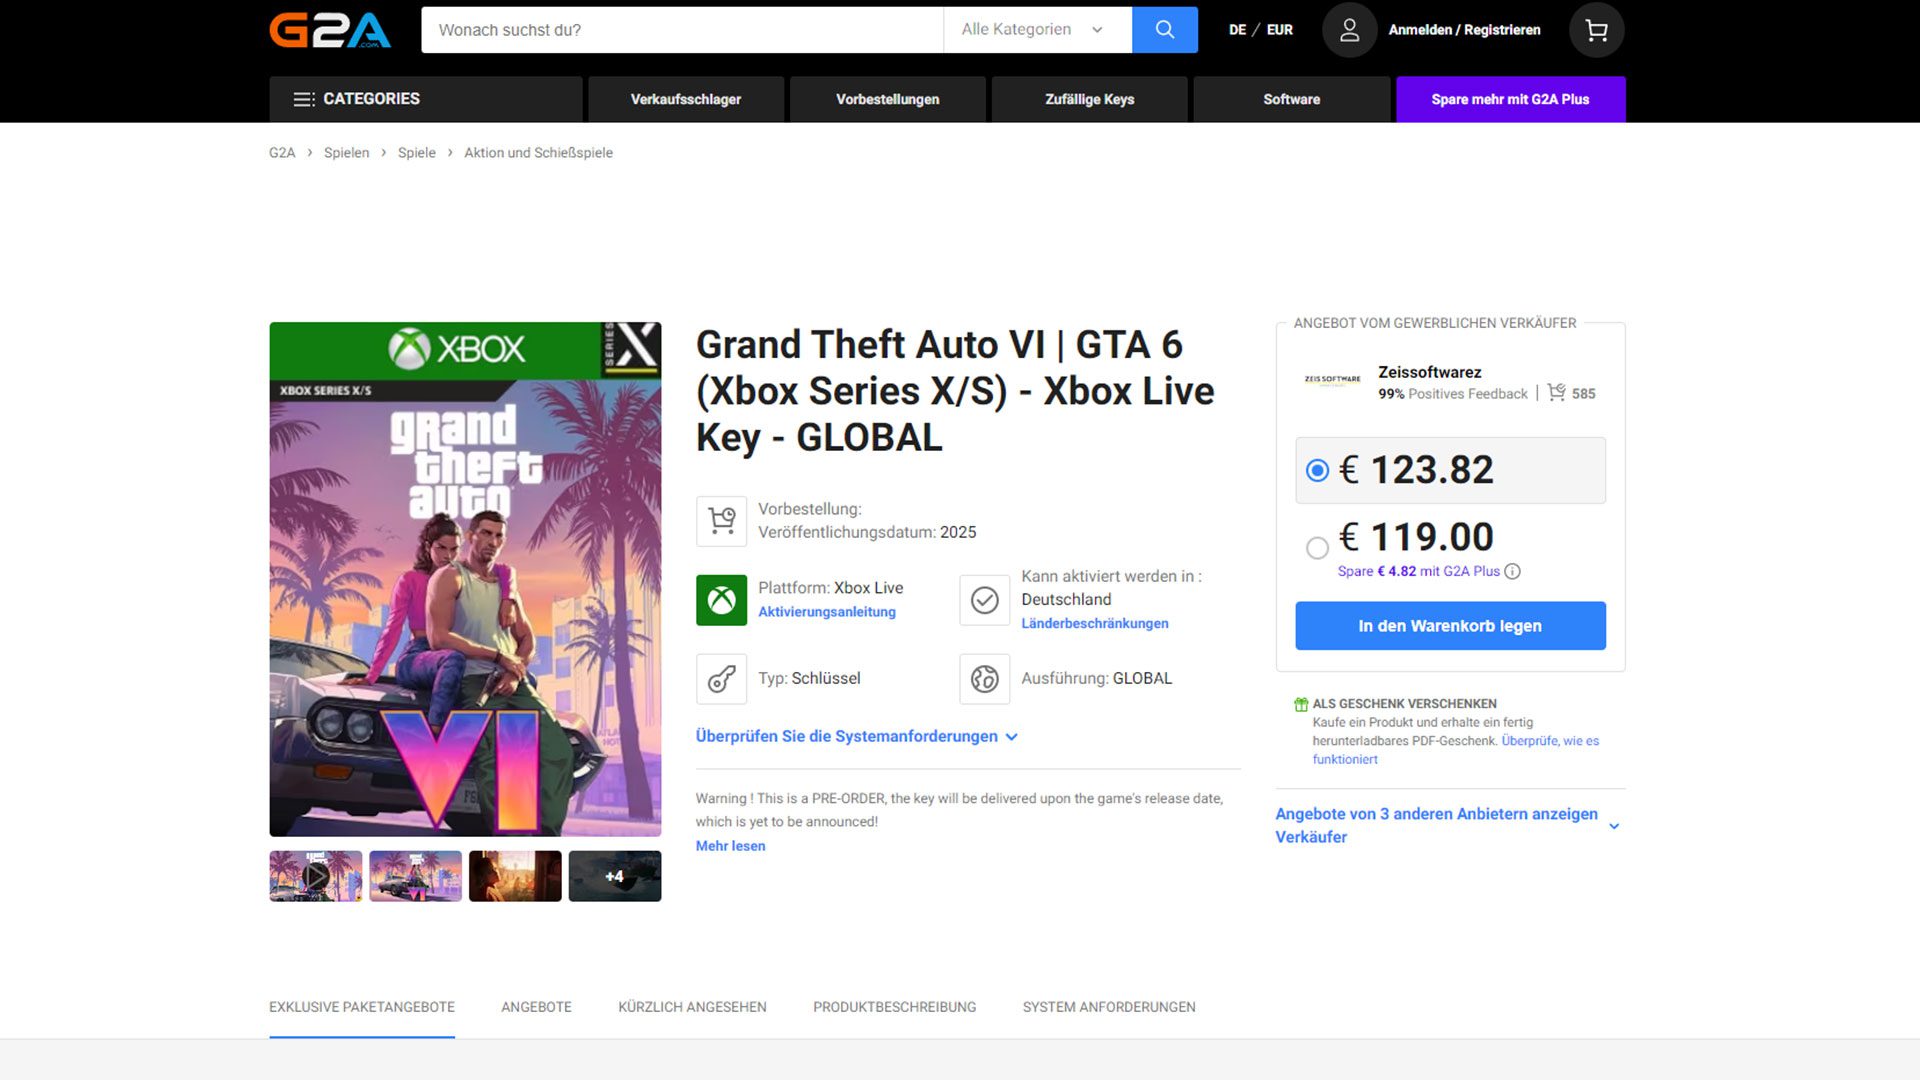The image size is (1920, 1080).
Task: Click the Zeissoftwarez seller logo
Action: 1332,380
